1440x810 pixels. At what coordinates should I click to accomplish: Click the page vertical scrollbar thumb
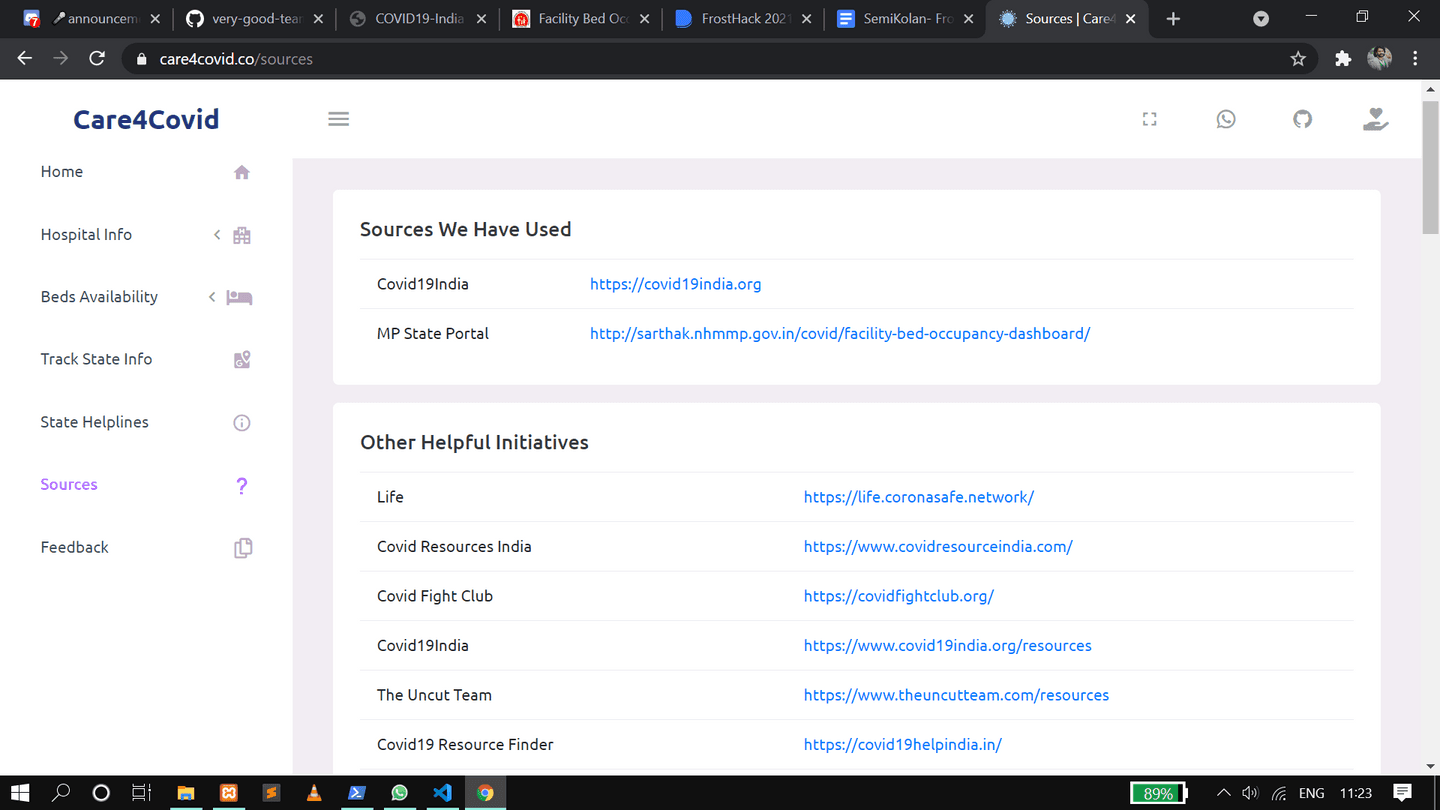[x=1430, y=166]
